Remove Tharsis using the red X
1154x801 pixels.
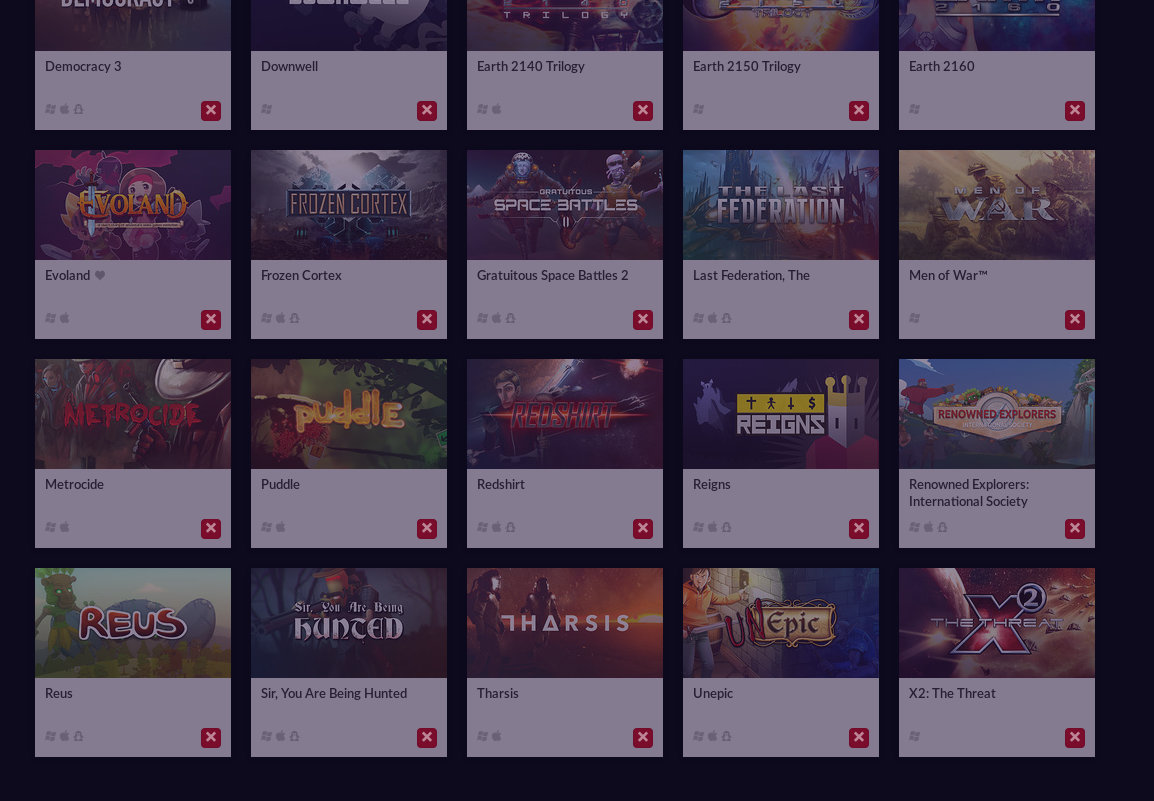643,738
